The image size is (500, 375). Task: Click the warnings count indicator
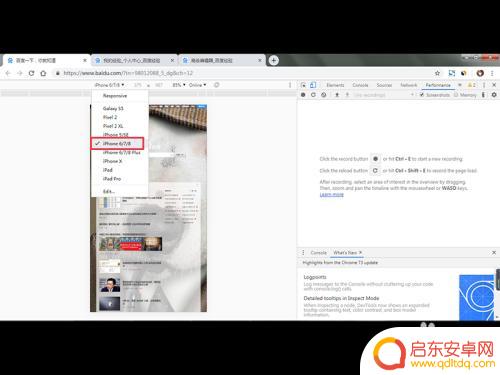[x=471, y=85]
